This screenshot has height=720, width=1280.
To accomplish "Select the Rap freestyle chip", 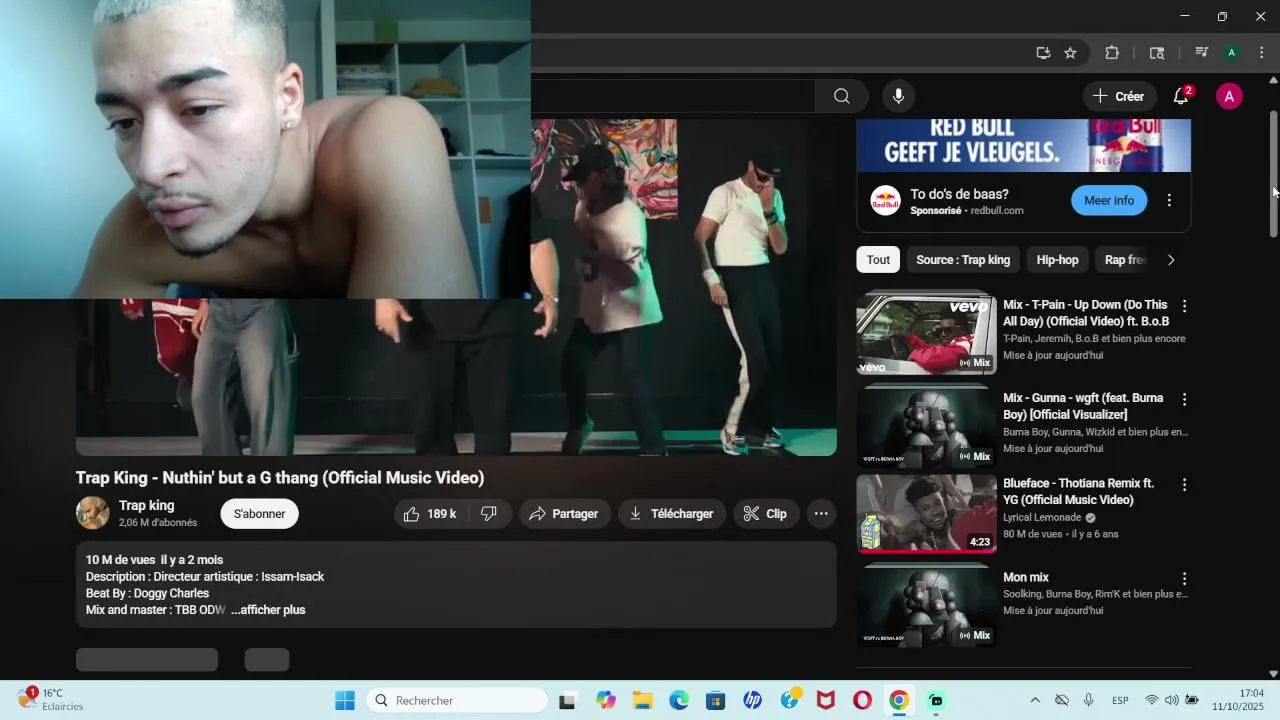I will 1124,260.
